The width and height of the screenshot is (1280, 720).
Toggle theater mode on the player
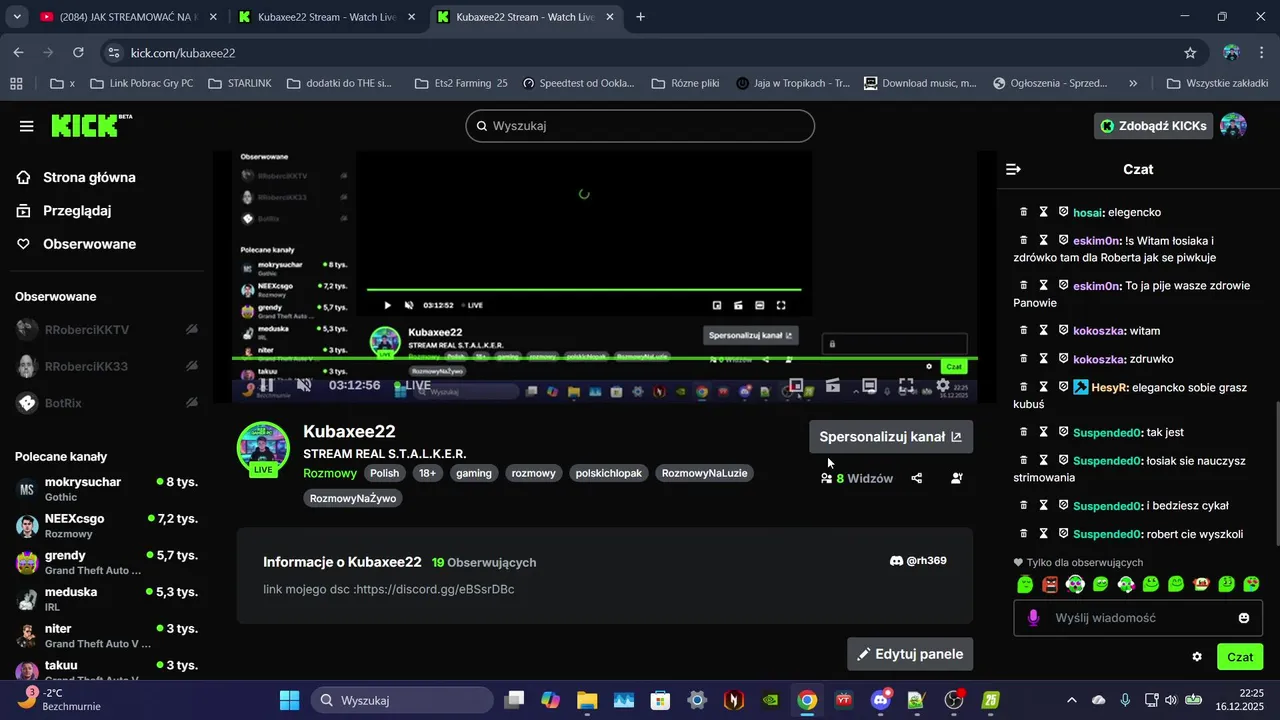tap(870, 385)
